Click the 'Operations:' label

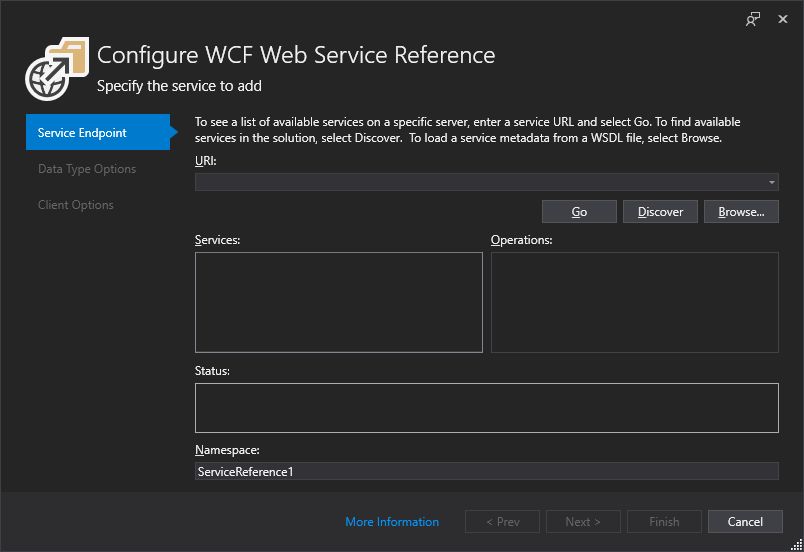click(x=521, y=240)
